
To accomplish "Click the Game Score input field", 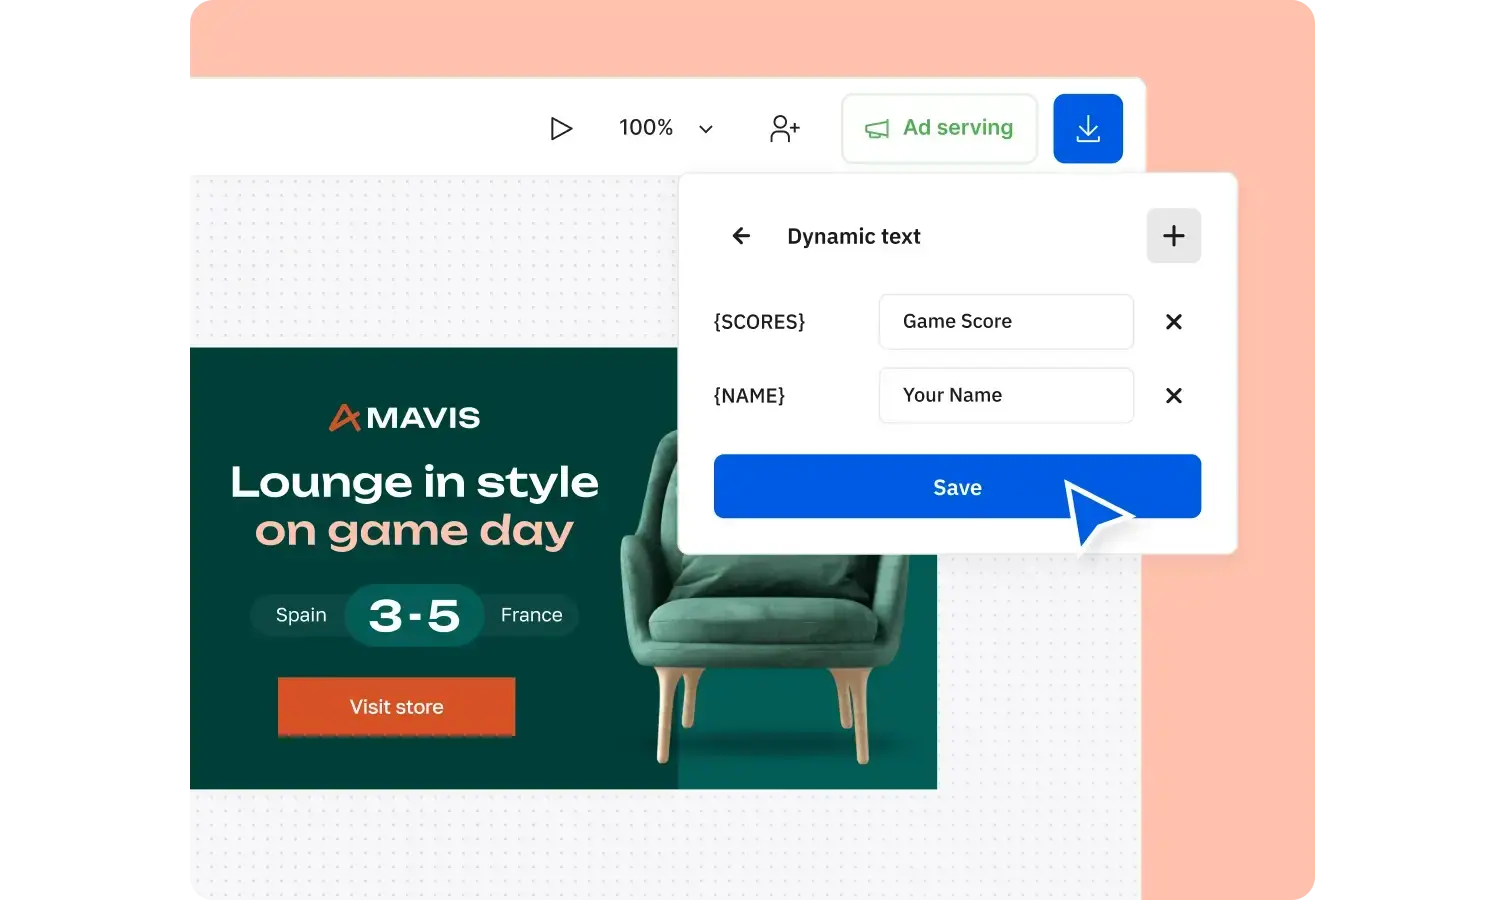I will [1006, 322].
